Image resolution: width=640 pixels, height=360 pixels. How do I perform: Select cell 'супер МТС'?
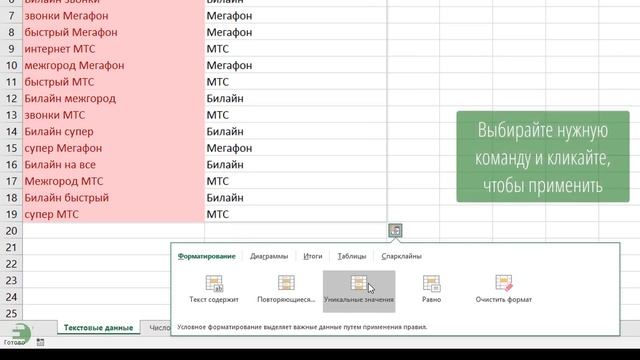pyautogui.click(x=113, y=214)
